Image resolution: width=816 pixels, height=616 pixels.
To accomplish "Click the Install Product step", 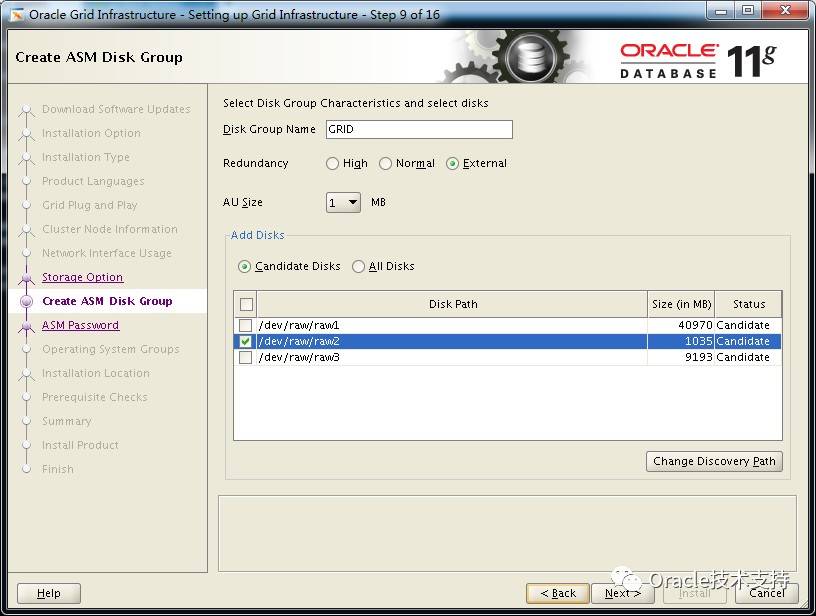I will (80, 445).
